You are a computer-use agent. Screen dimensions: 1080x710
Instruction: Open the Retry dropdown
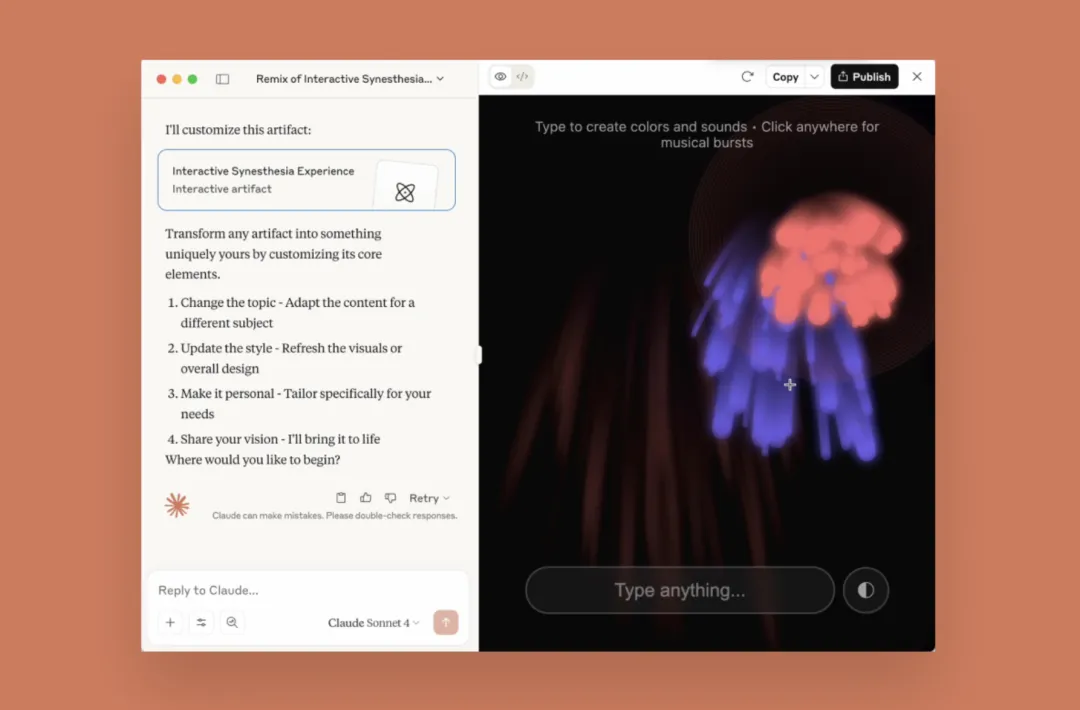[429, 498]
